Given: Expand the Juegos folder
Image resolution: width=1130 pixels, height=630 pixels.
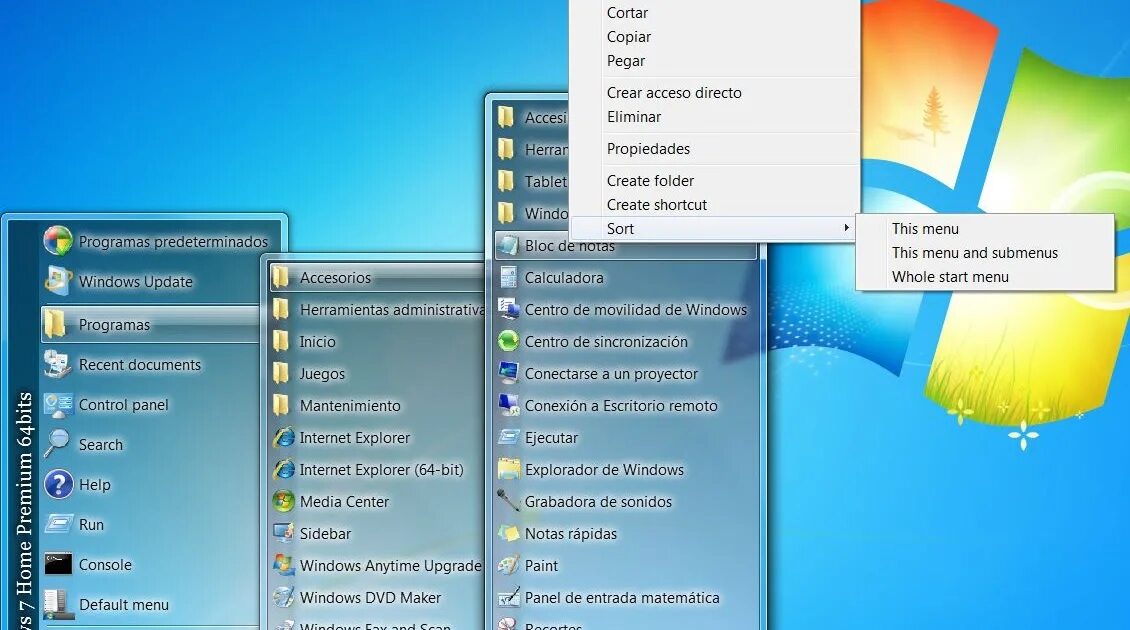Looking at the screenshot, I should point(378,373).
